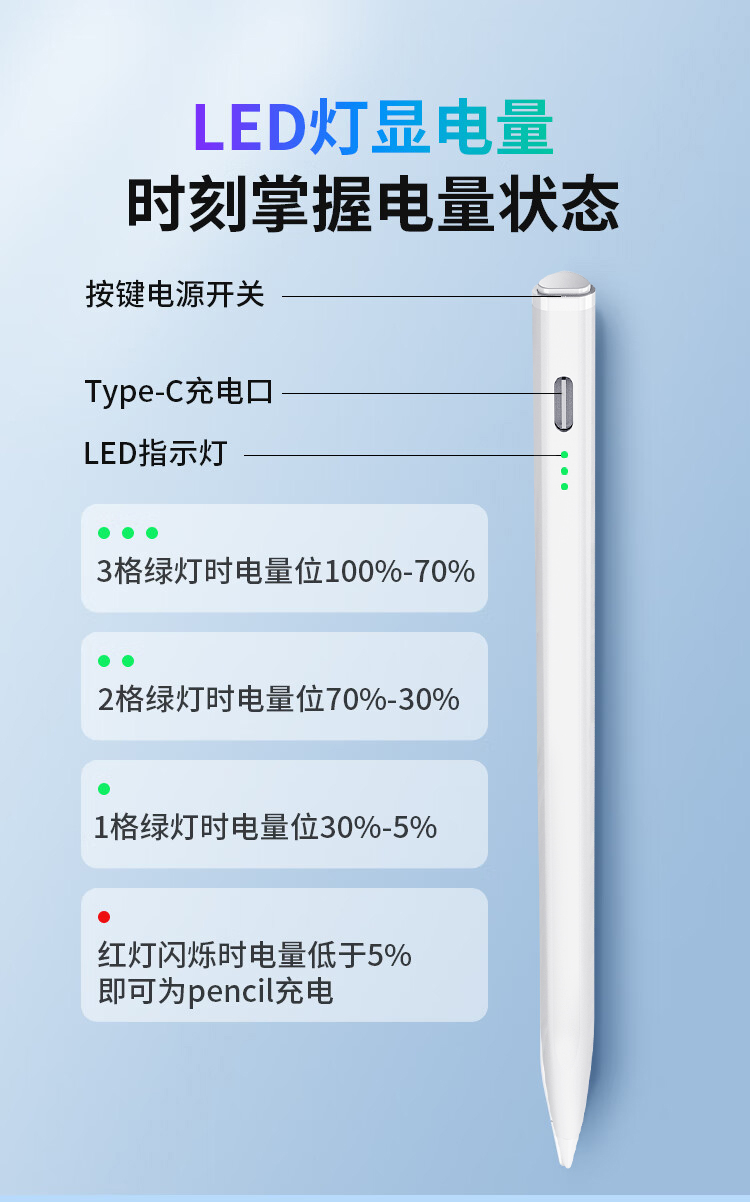The image size is (750, 1202).
Task: Click the two green dots in the 70%-30% card
Action: pos(115,661)
